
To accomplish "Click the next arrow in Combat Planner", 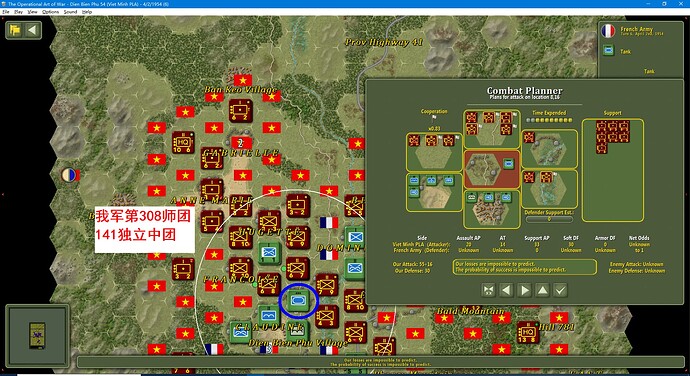I will tap(525, 290).
